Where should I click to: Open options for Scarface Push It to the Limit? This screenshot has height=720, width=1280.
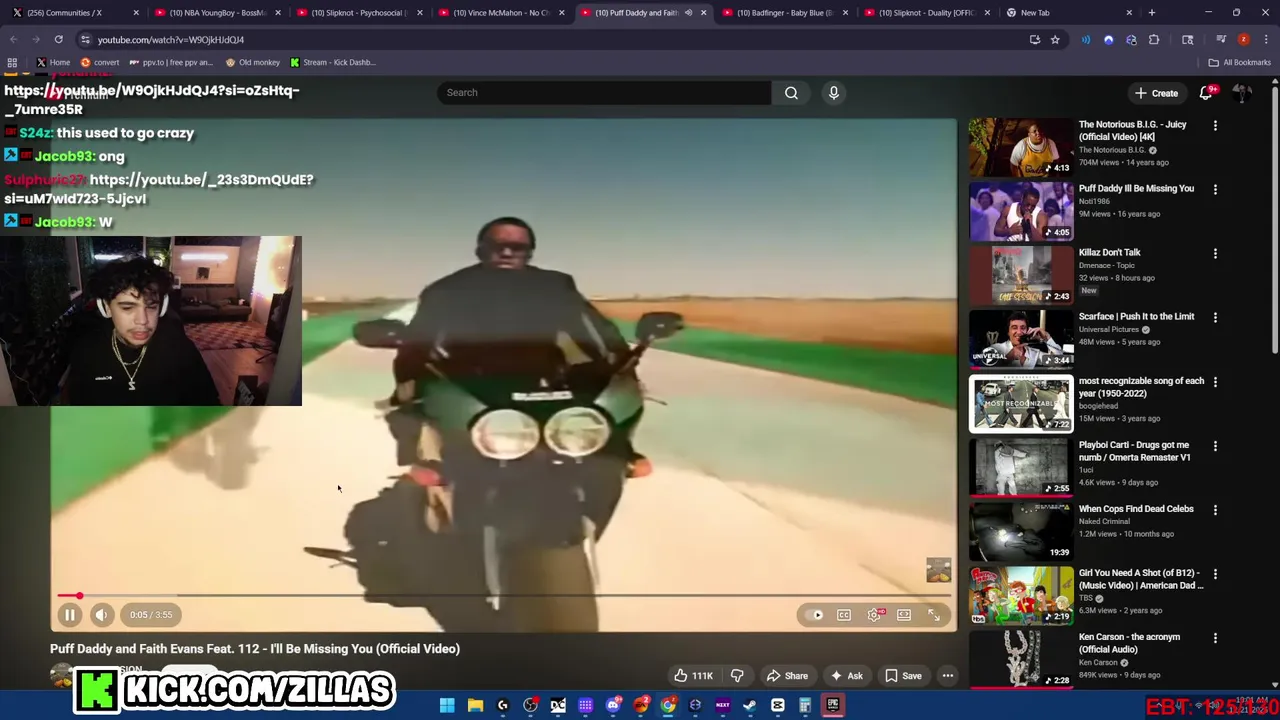[1215, 318]
